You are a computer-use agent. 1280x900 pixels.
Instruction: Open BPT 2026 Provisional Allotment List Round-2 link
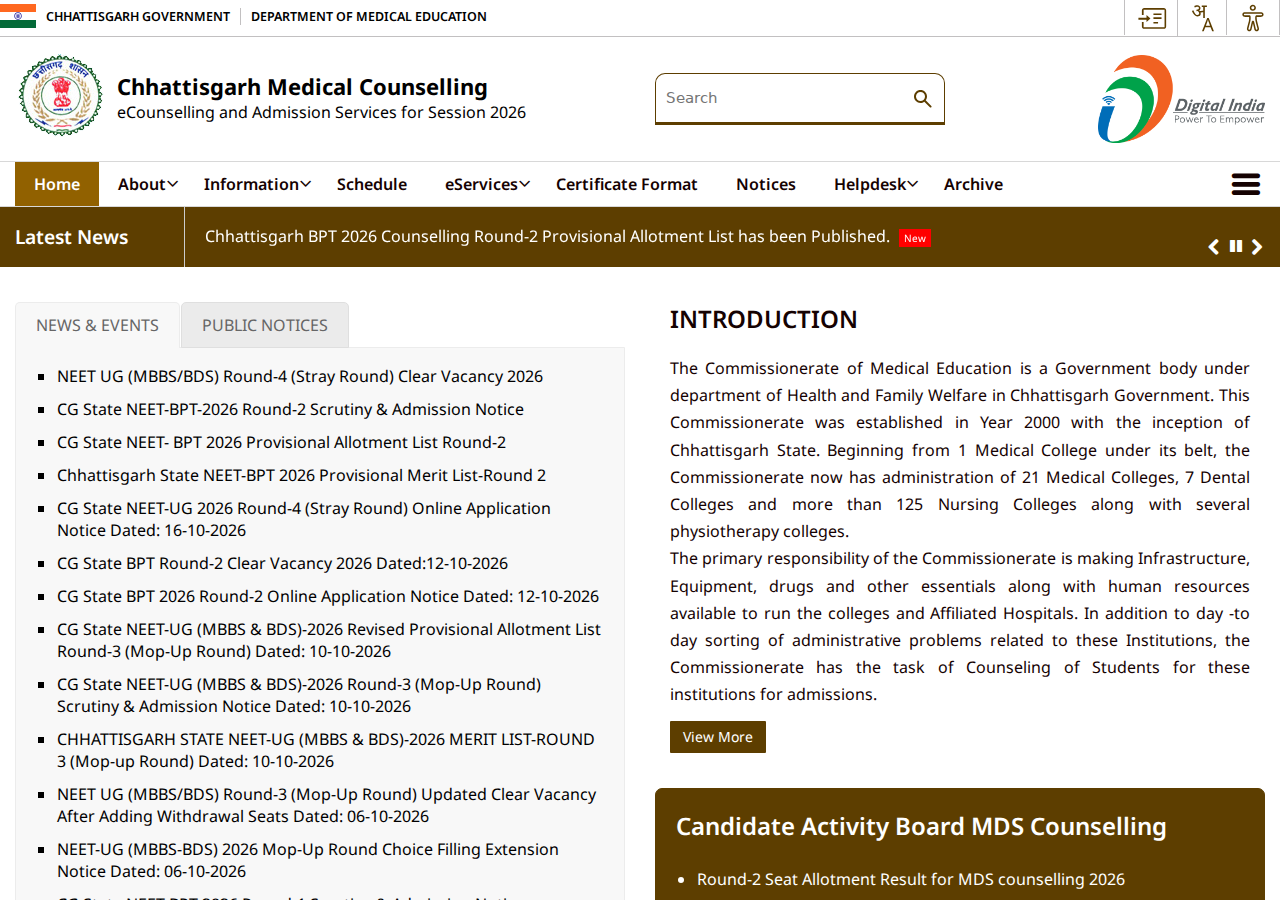tap(281, 442)
